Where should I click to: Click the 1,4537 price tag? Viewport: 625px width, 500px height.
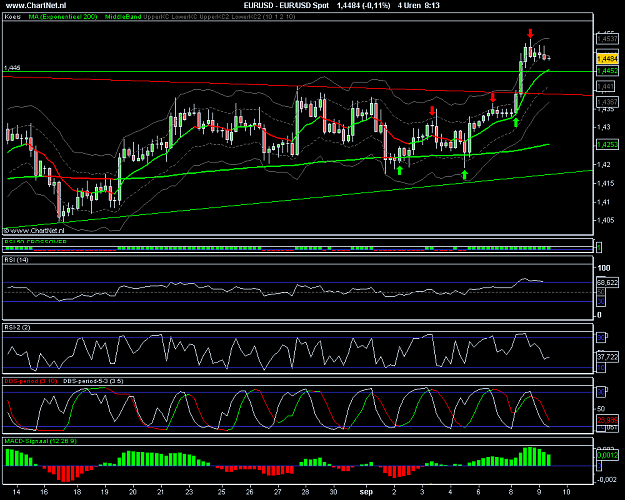pos(607,39)
